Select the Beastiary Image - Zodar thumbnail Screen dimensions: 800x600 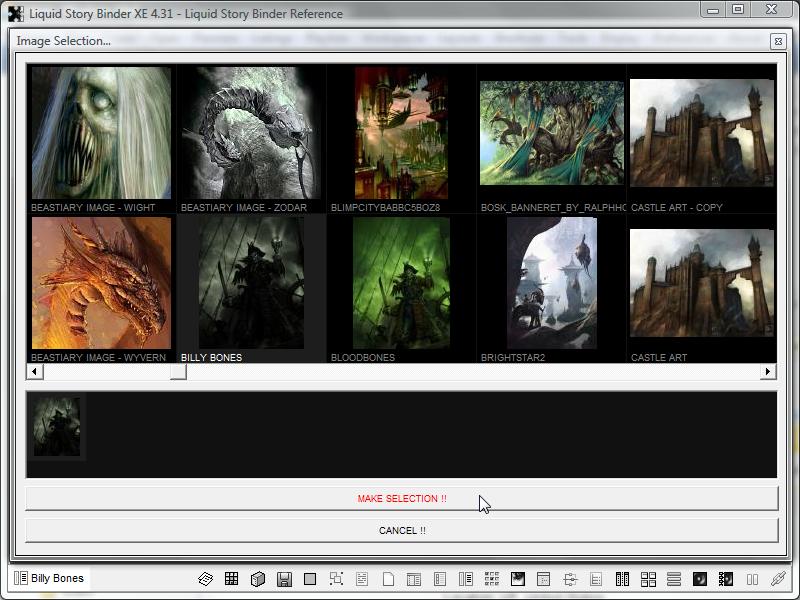pos(251,133)
